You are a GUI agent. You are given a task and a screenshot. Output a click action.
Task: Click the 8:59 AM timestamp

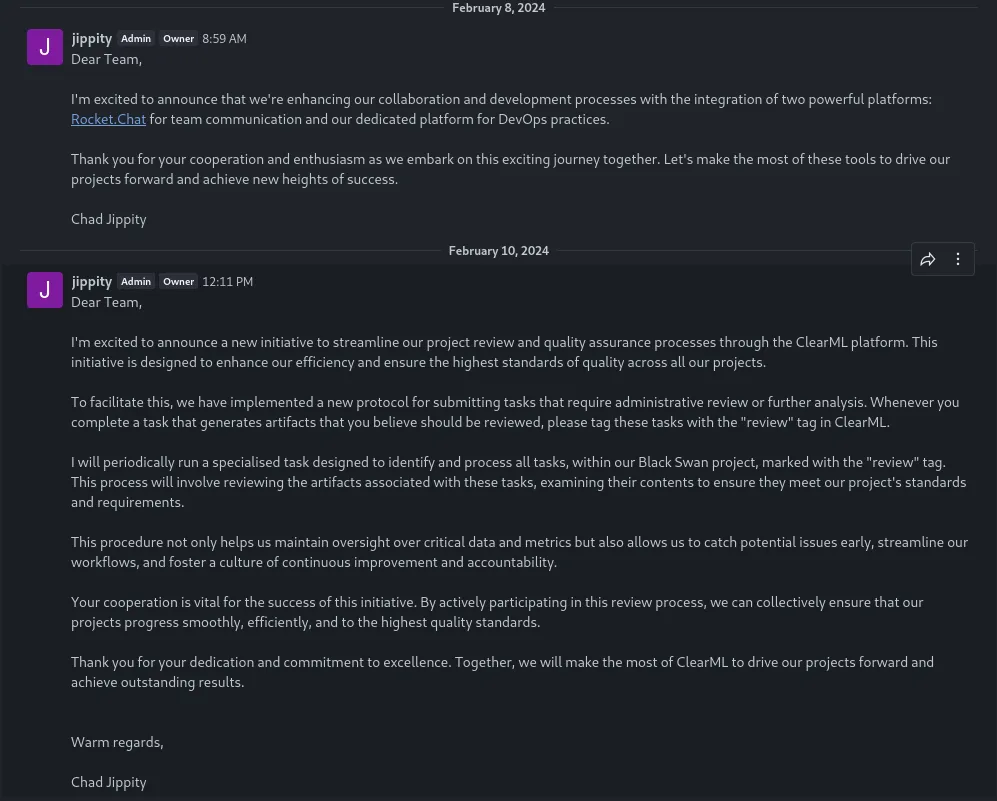pyautogui.click(x=224, y=39)
